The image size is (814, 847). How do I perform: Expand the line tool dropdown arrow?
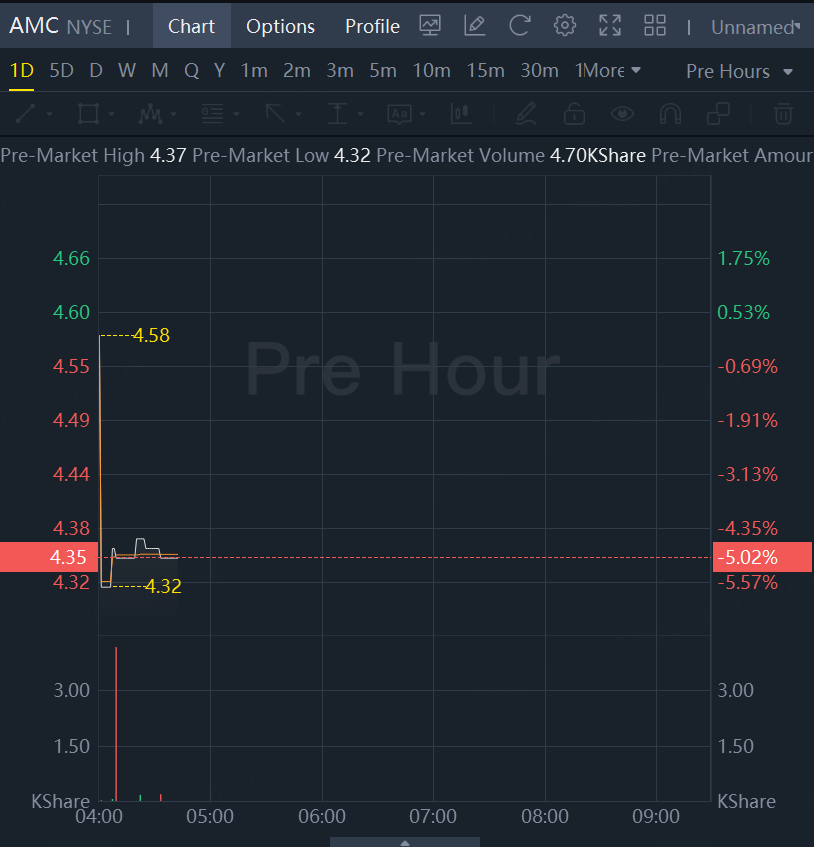pyautogui.click(x=50, y=115)
